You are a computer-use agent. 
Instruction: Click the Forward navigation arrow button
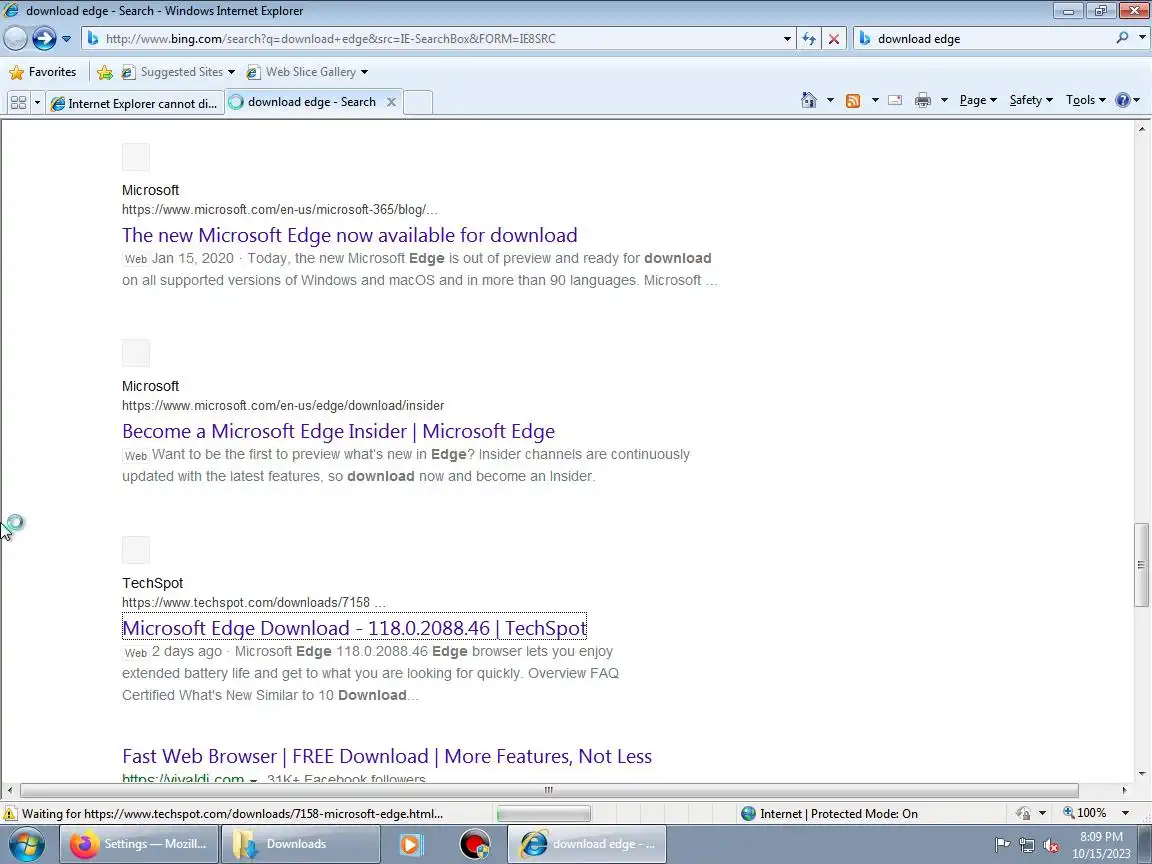click(x=44, y=38)
